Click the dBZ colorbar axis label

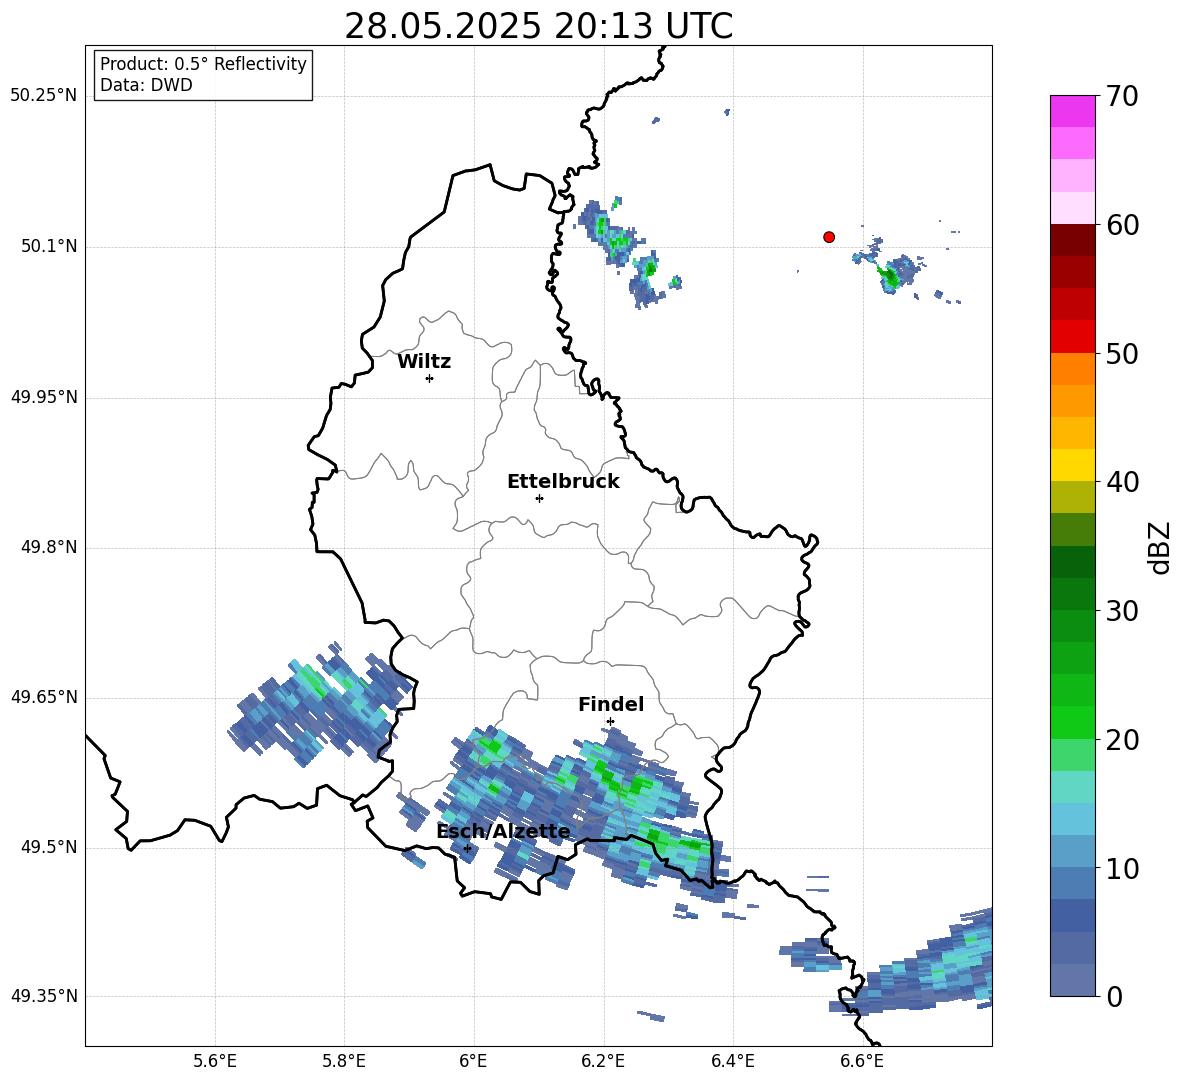click(x=1158, y=548)
